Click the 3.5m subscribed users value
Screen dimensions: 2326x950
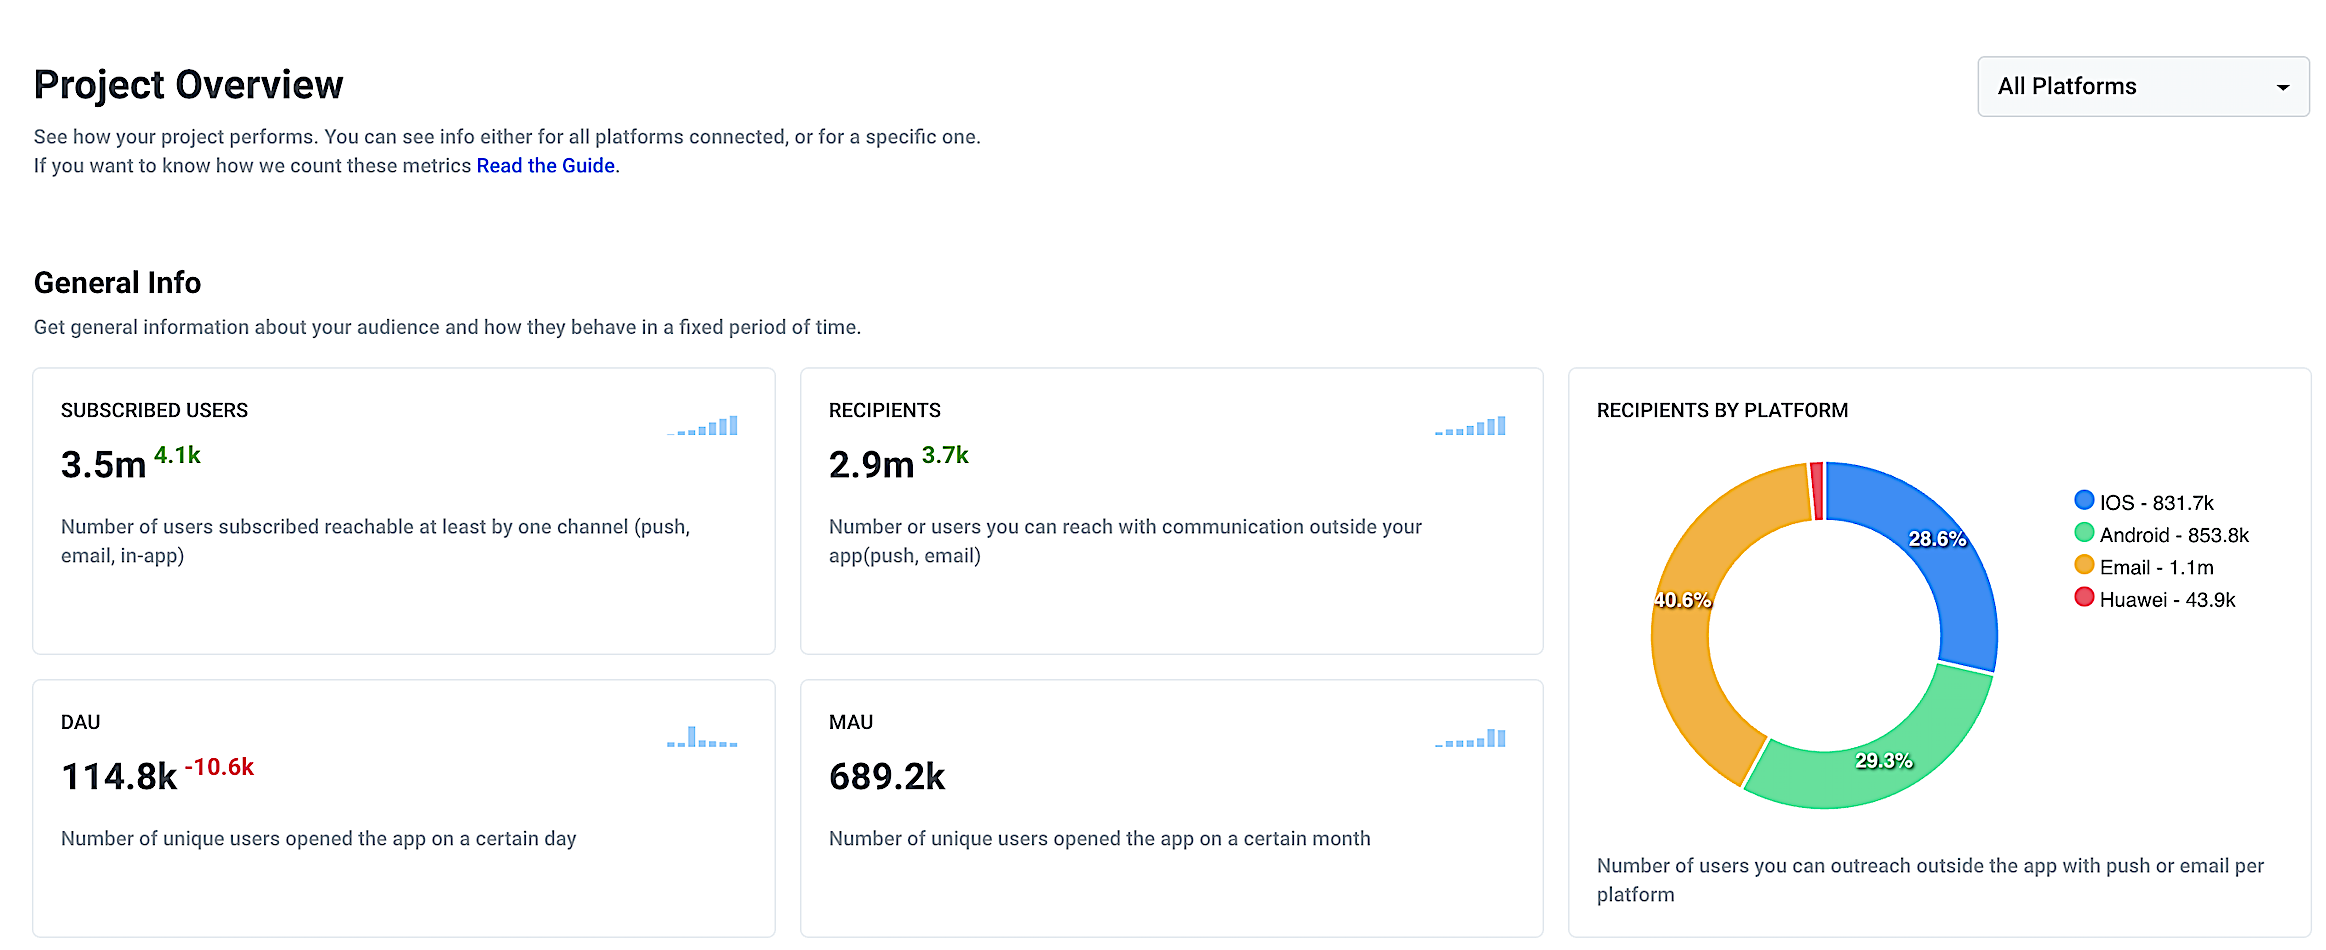[x=103, y=465]
